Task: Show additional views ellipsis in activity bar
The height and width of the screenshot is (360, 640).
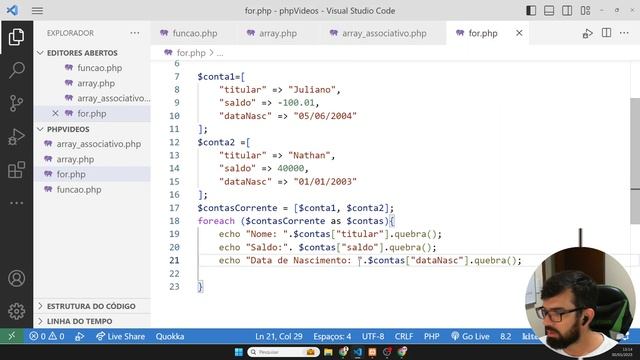Action: tap(16, 203)
